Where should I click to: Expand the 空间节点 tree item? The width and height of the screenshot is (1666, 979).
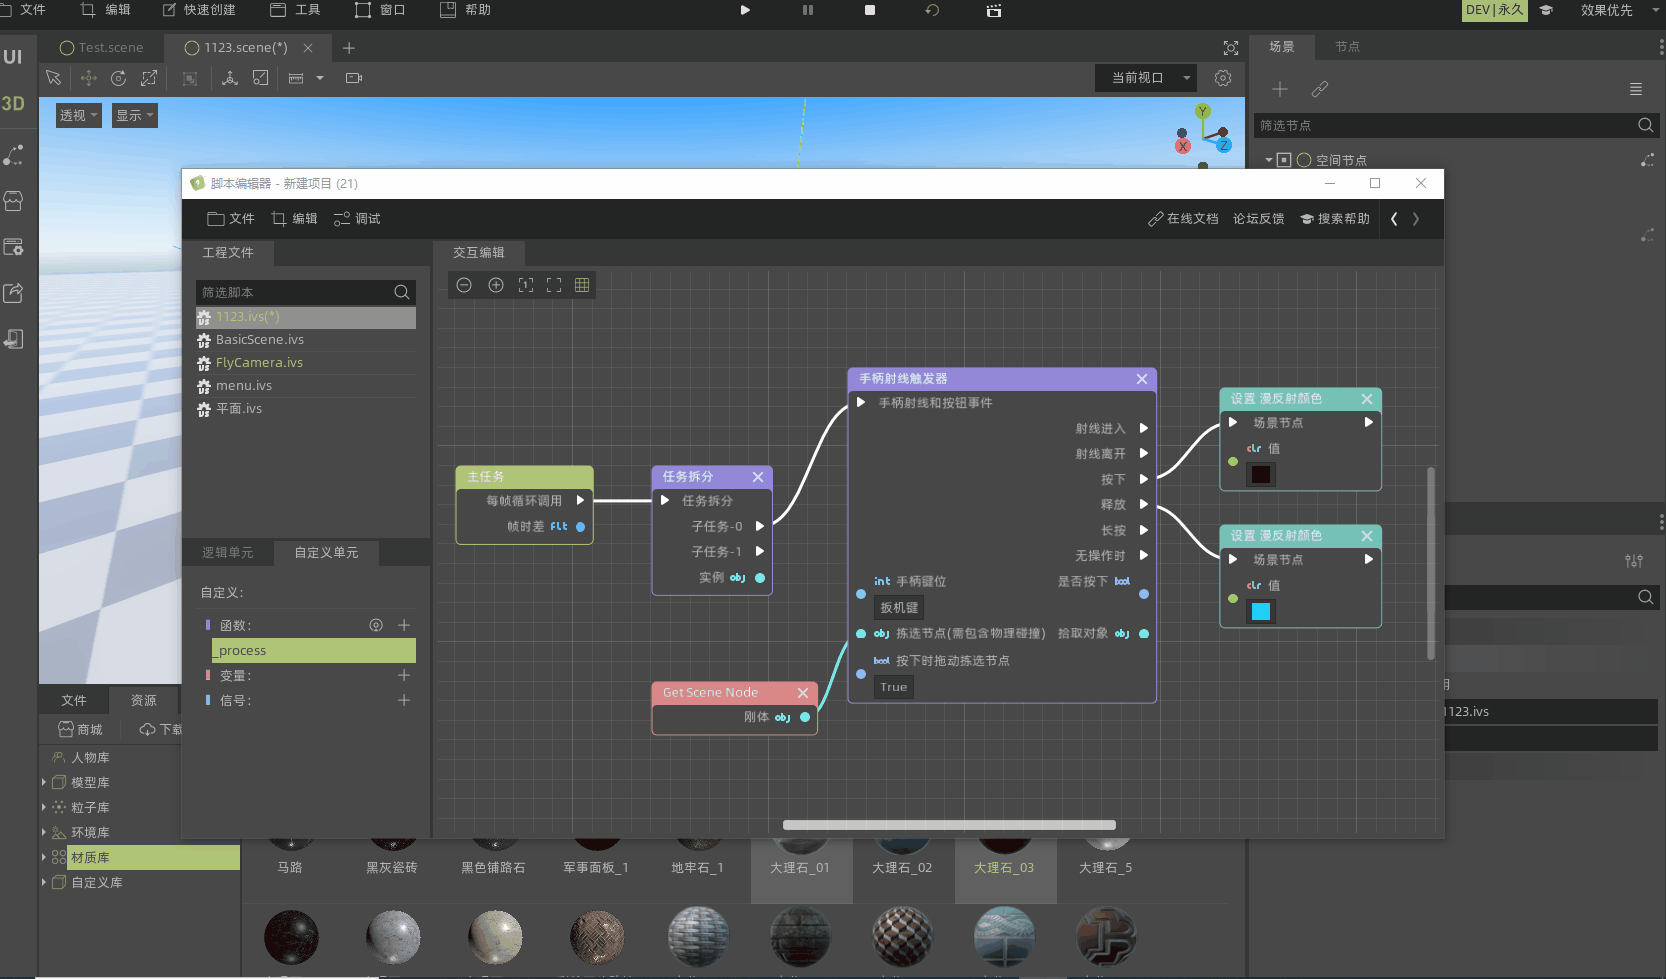coord(1269,160)
